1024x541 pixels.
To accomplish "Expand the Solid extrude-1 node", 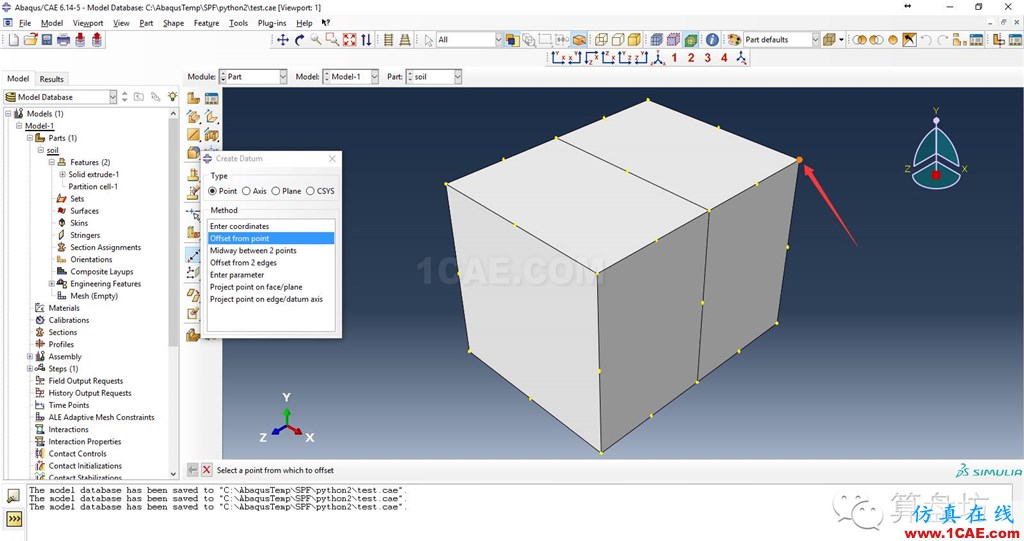I will 62,174.
